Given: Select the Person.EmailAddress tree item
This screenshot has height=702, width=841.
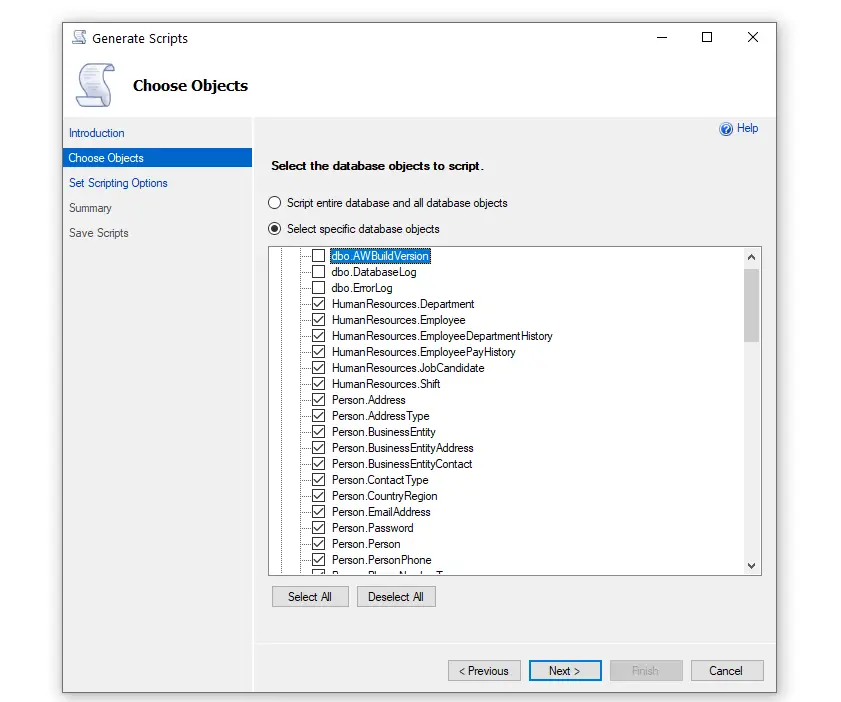Looking at the screenshot, I should 381,512.
